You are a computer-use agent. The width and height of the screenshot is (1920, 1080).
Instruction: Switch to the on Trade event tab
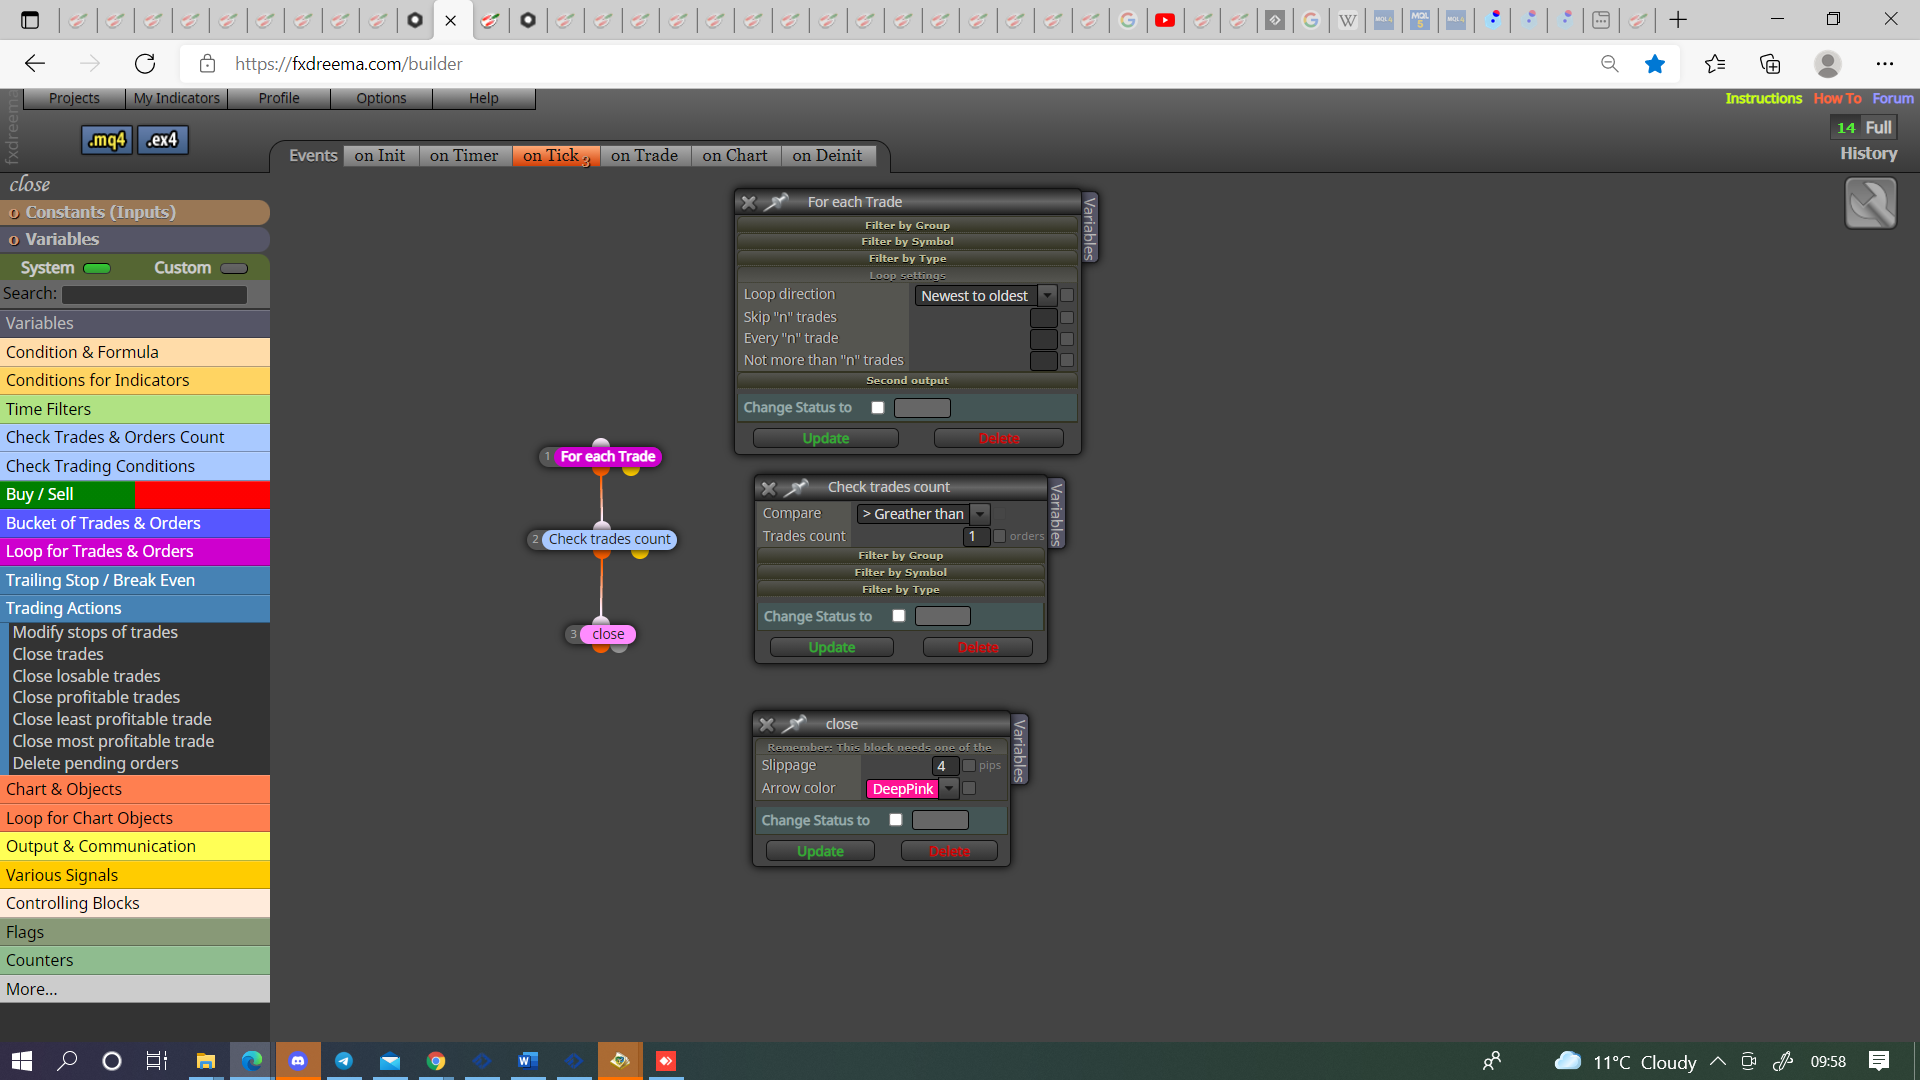(644, 156)
